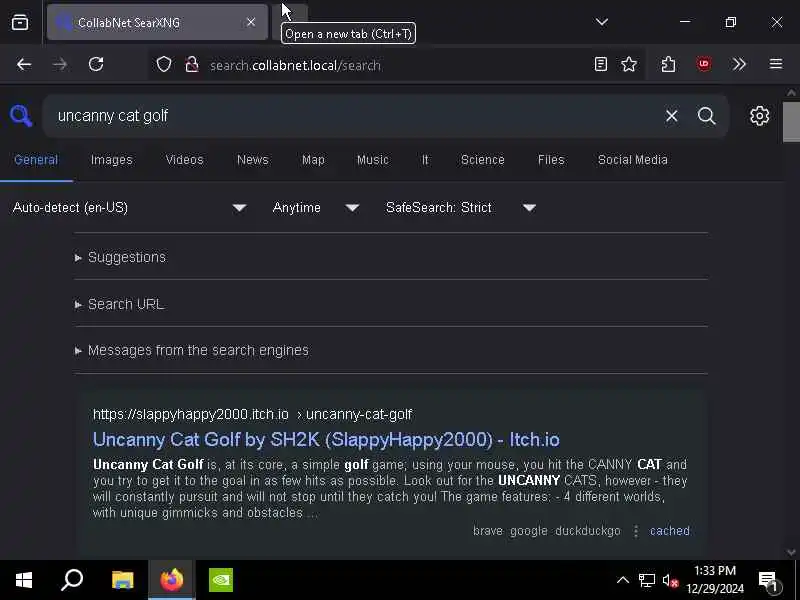800x600 pixels.
Task: Open Firefox application menu
Action: pos(776,64)
